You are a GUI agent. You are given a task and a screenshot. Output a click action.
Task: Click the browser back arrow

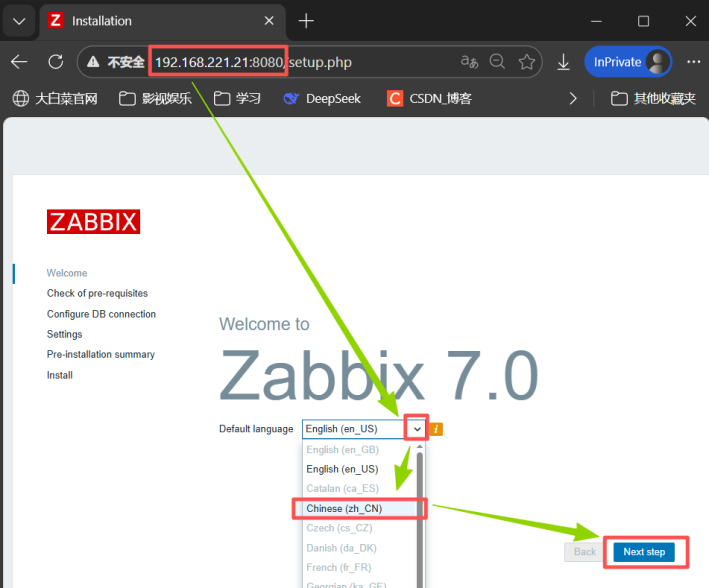19,62
